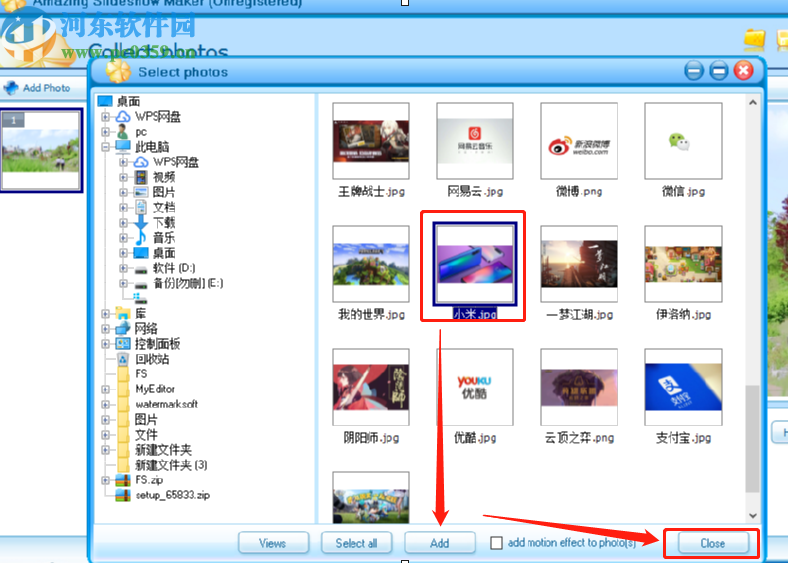
Task: Expand the WPS网盘 node under 桌面 root
Action: [x=105, y=117]
